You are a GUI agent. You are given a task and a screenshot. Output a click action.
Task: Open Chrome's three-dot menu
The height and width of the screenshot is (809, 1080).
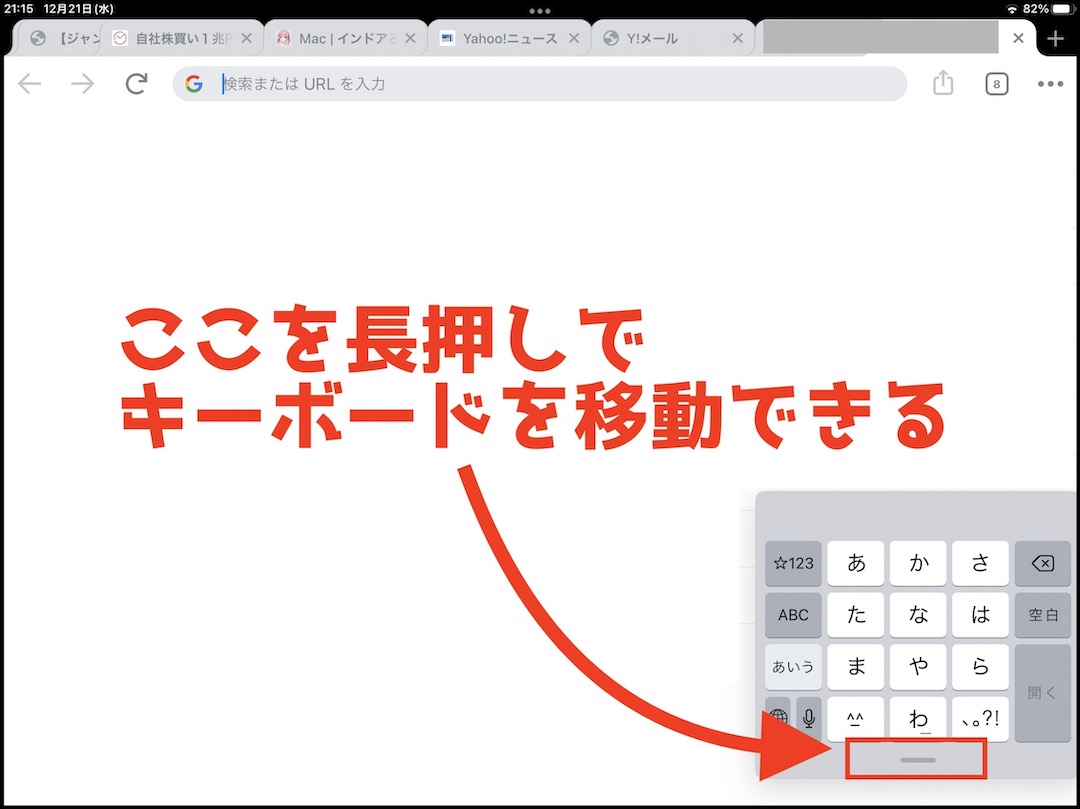tap(1050, 84)
